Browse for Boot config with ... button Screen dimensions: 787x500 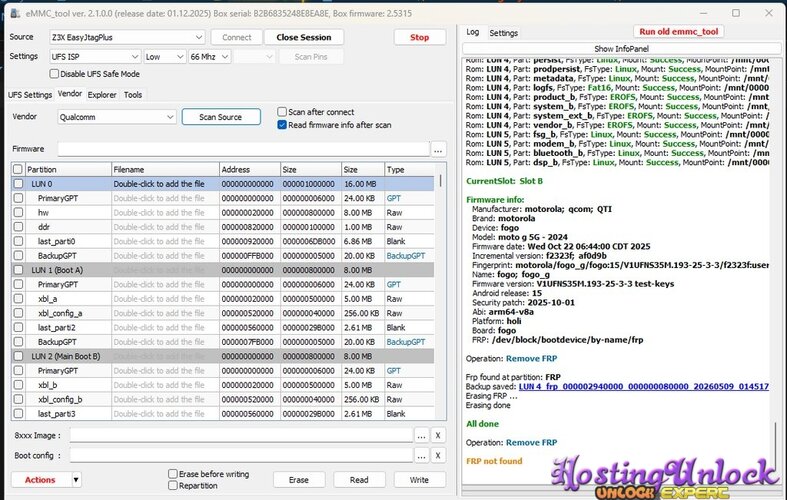point(421,456)
